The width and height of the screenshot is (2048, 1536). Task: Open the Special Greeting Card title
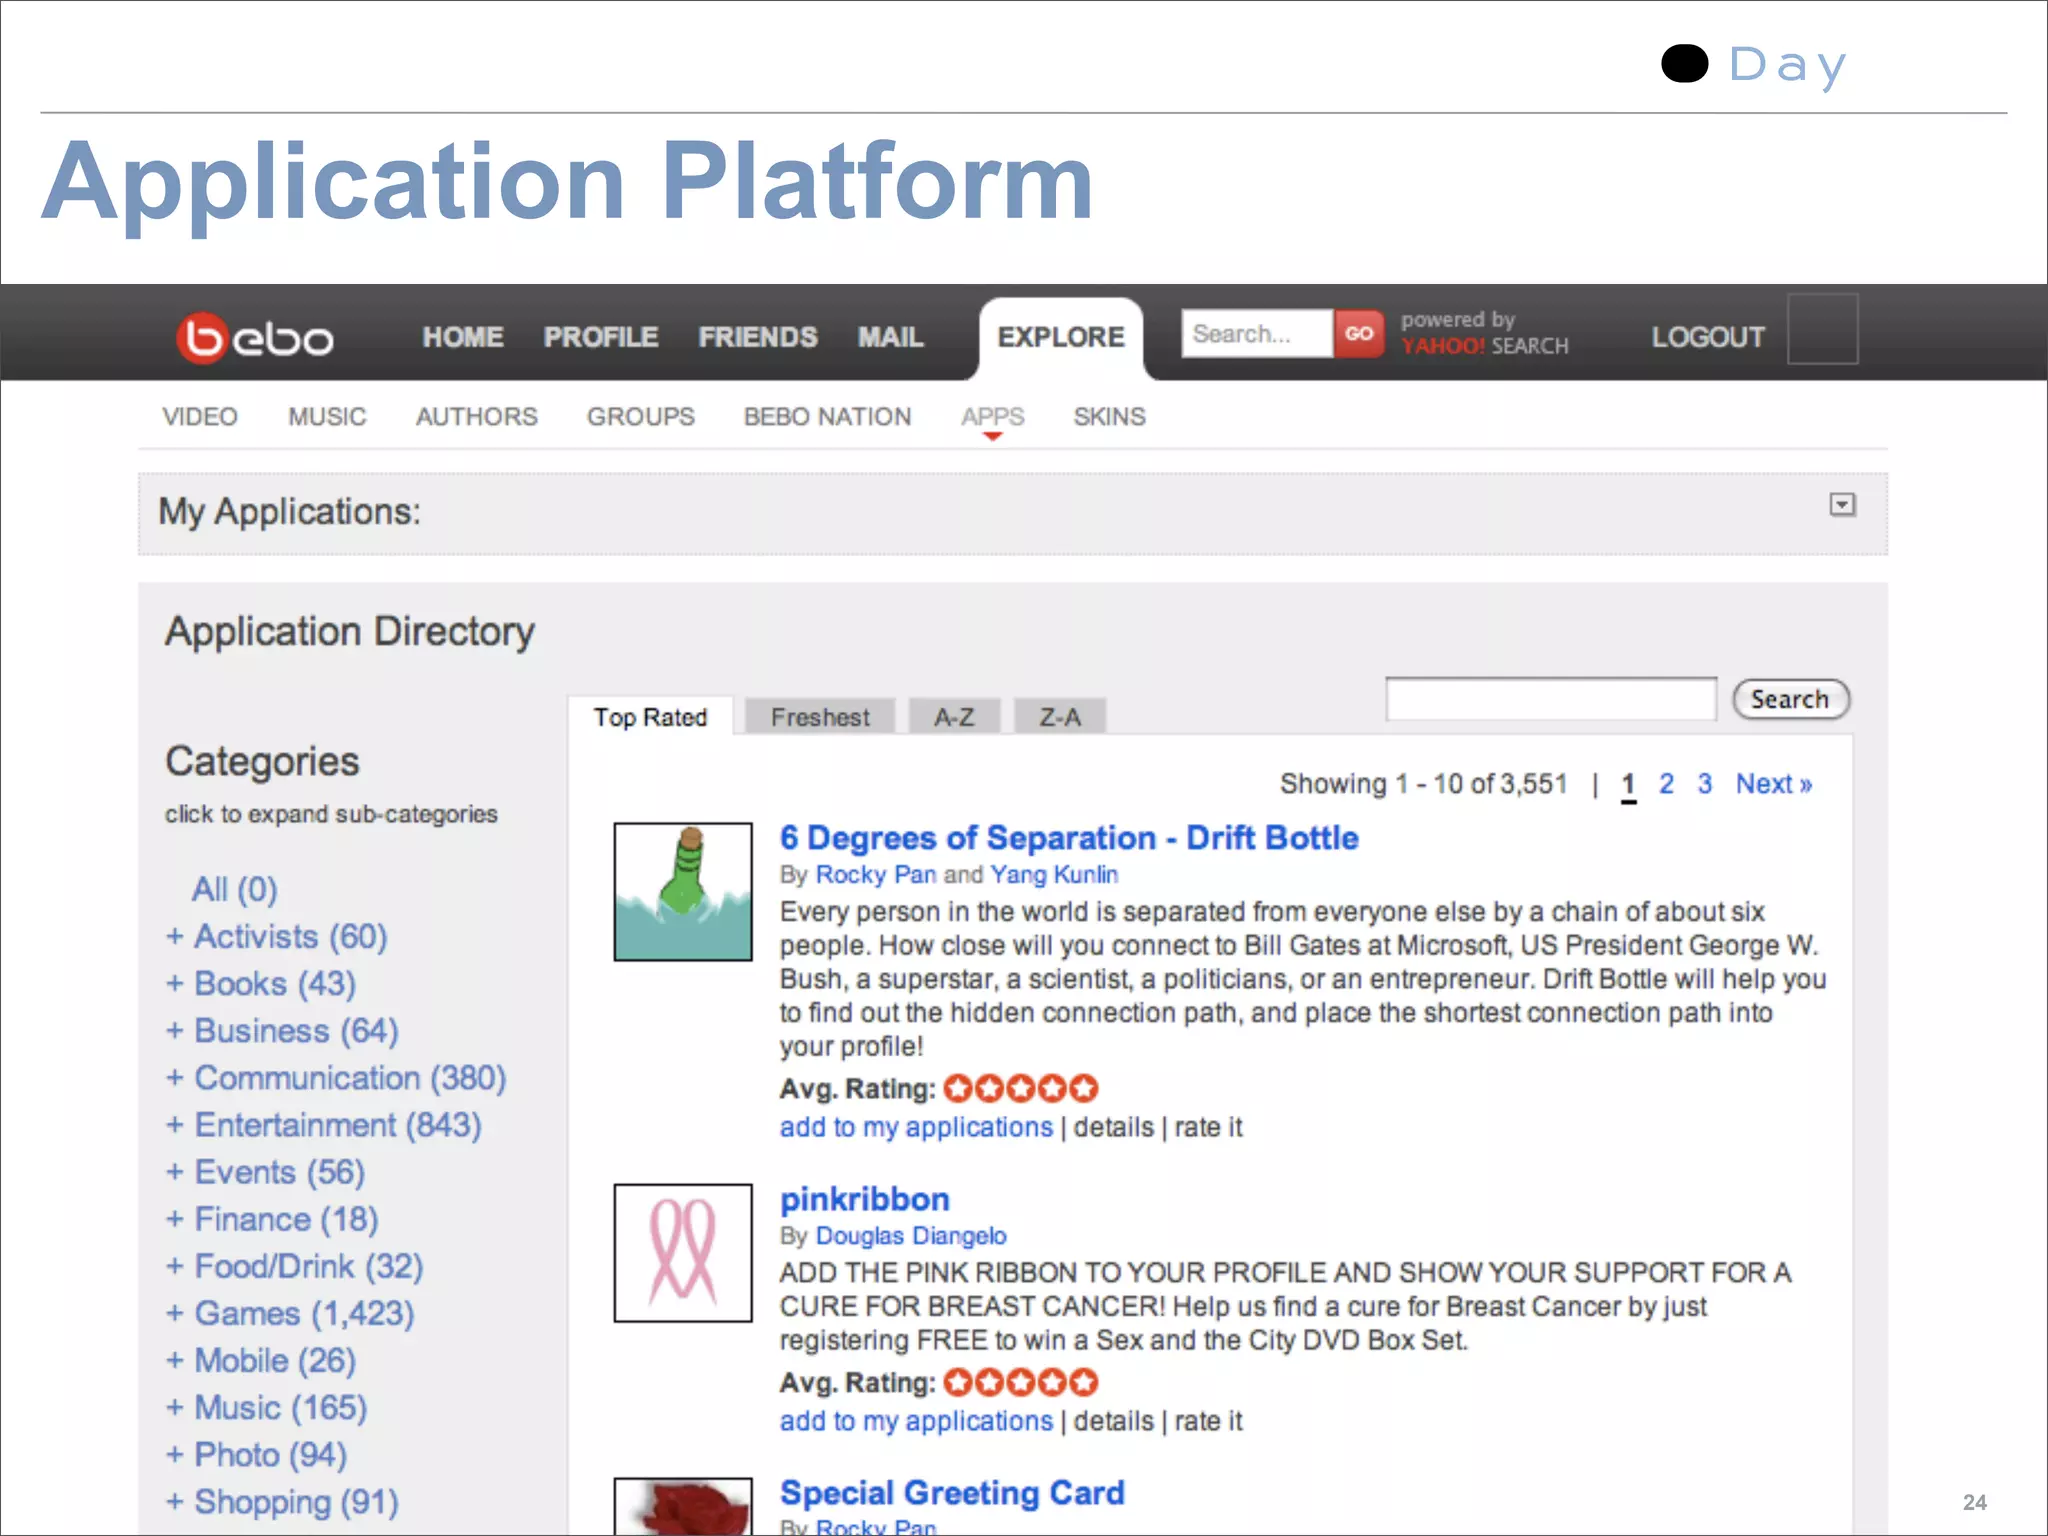click(952, 1493)
